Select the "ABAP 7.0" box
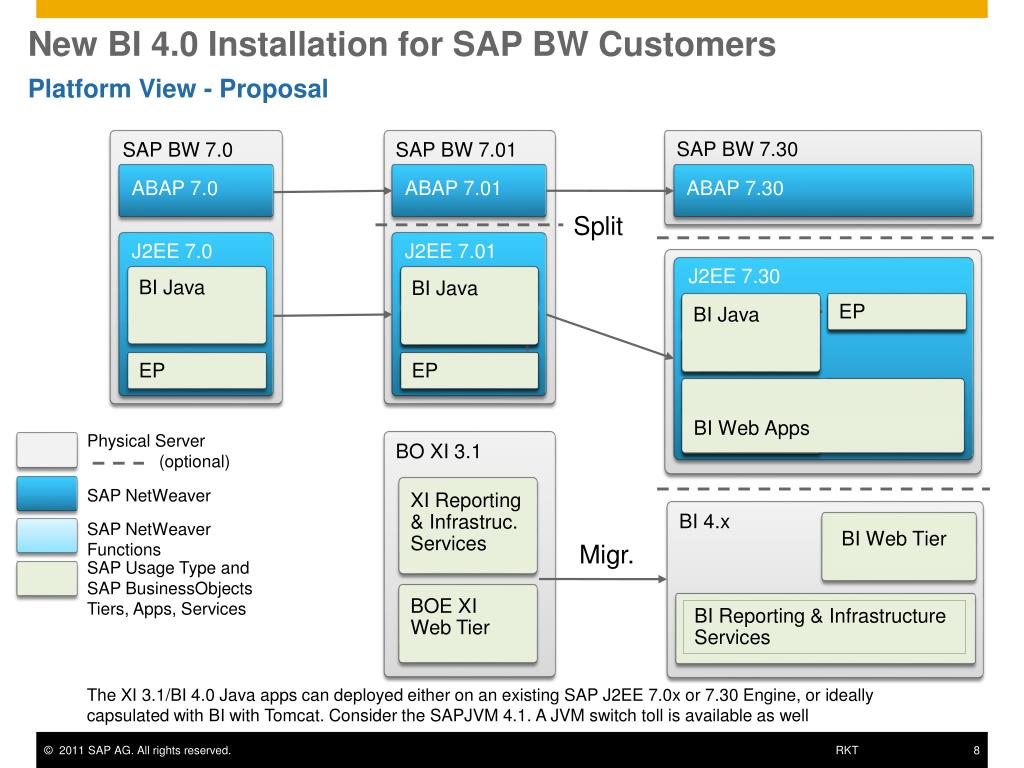1024x768 pixels. click(196, 190)
